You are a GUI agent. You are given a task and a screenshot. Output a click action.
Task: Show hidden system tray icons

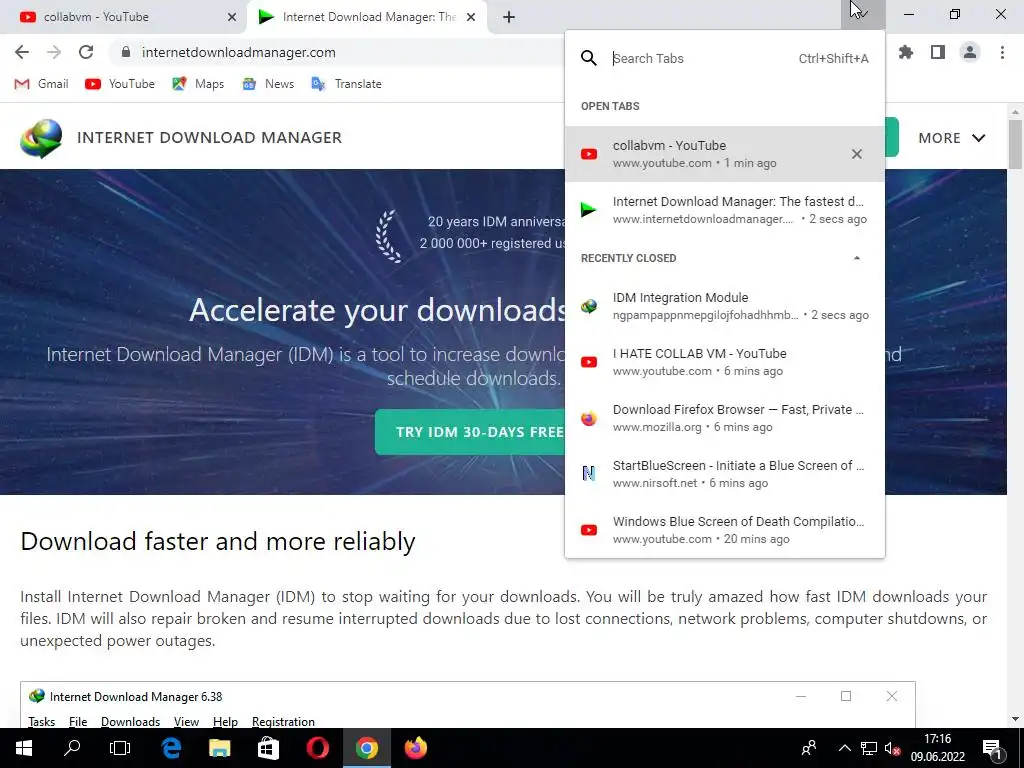click(844, 748)
